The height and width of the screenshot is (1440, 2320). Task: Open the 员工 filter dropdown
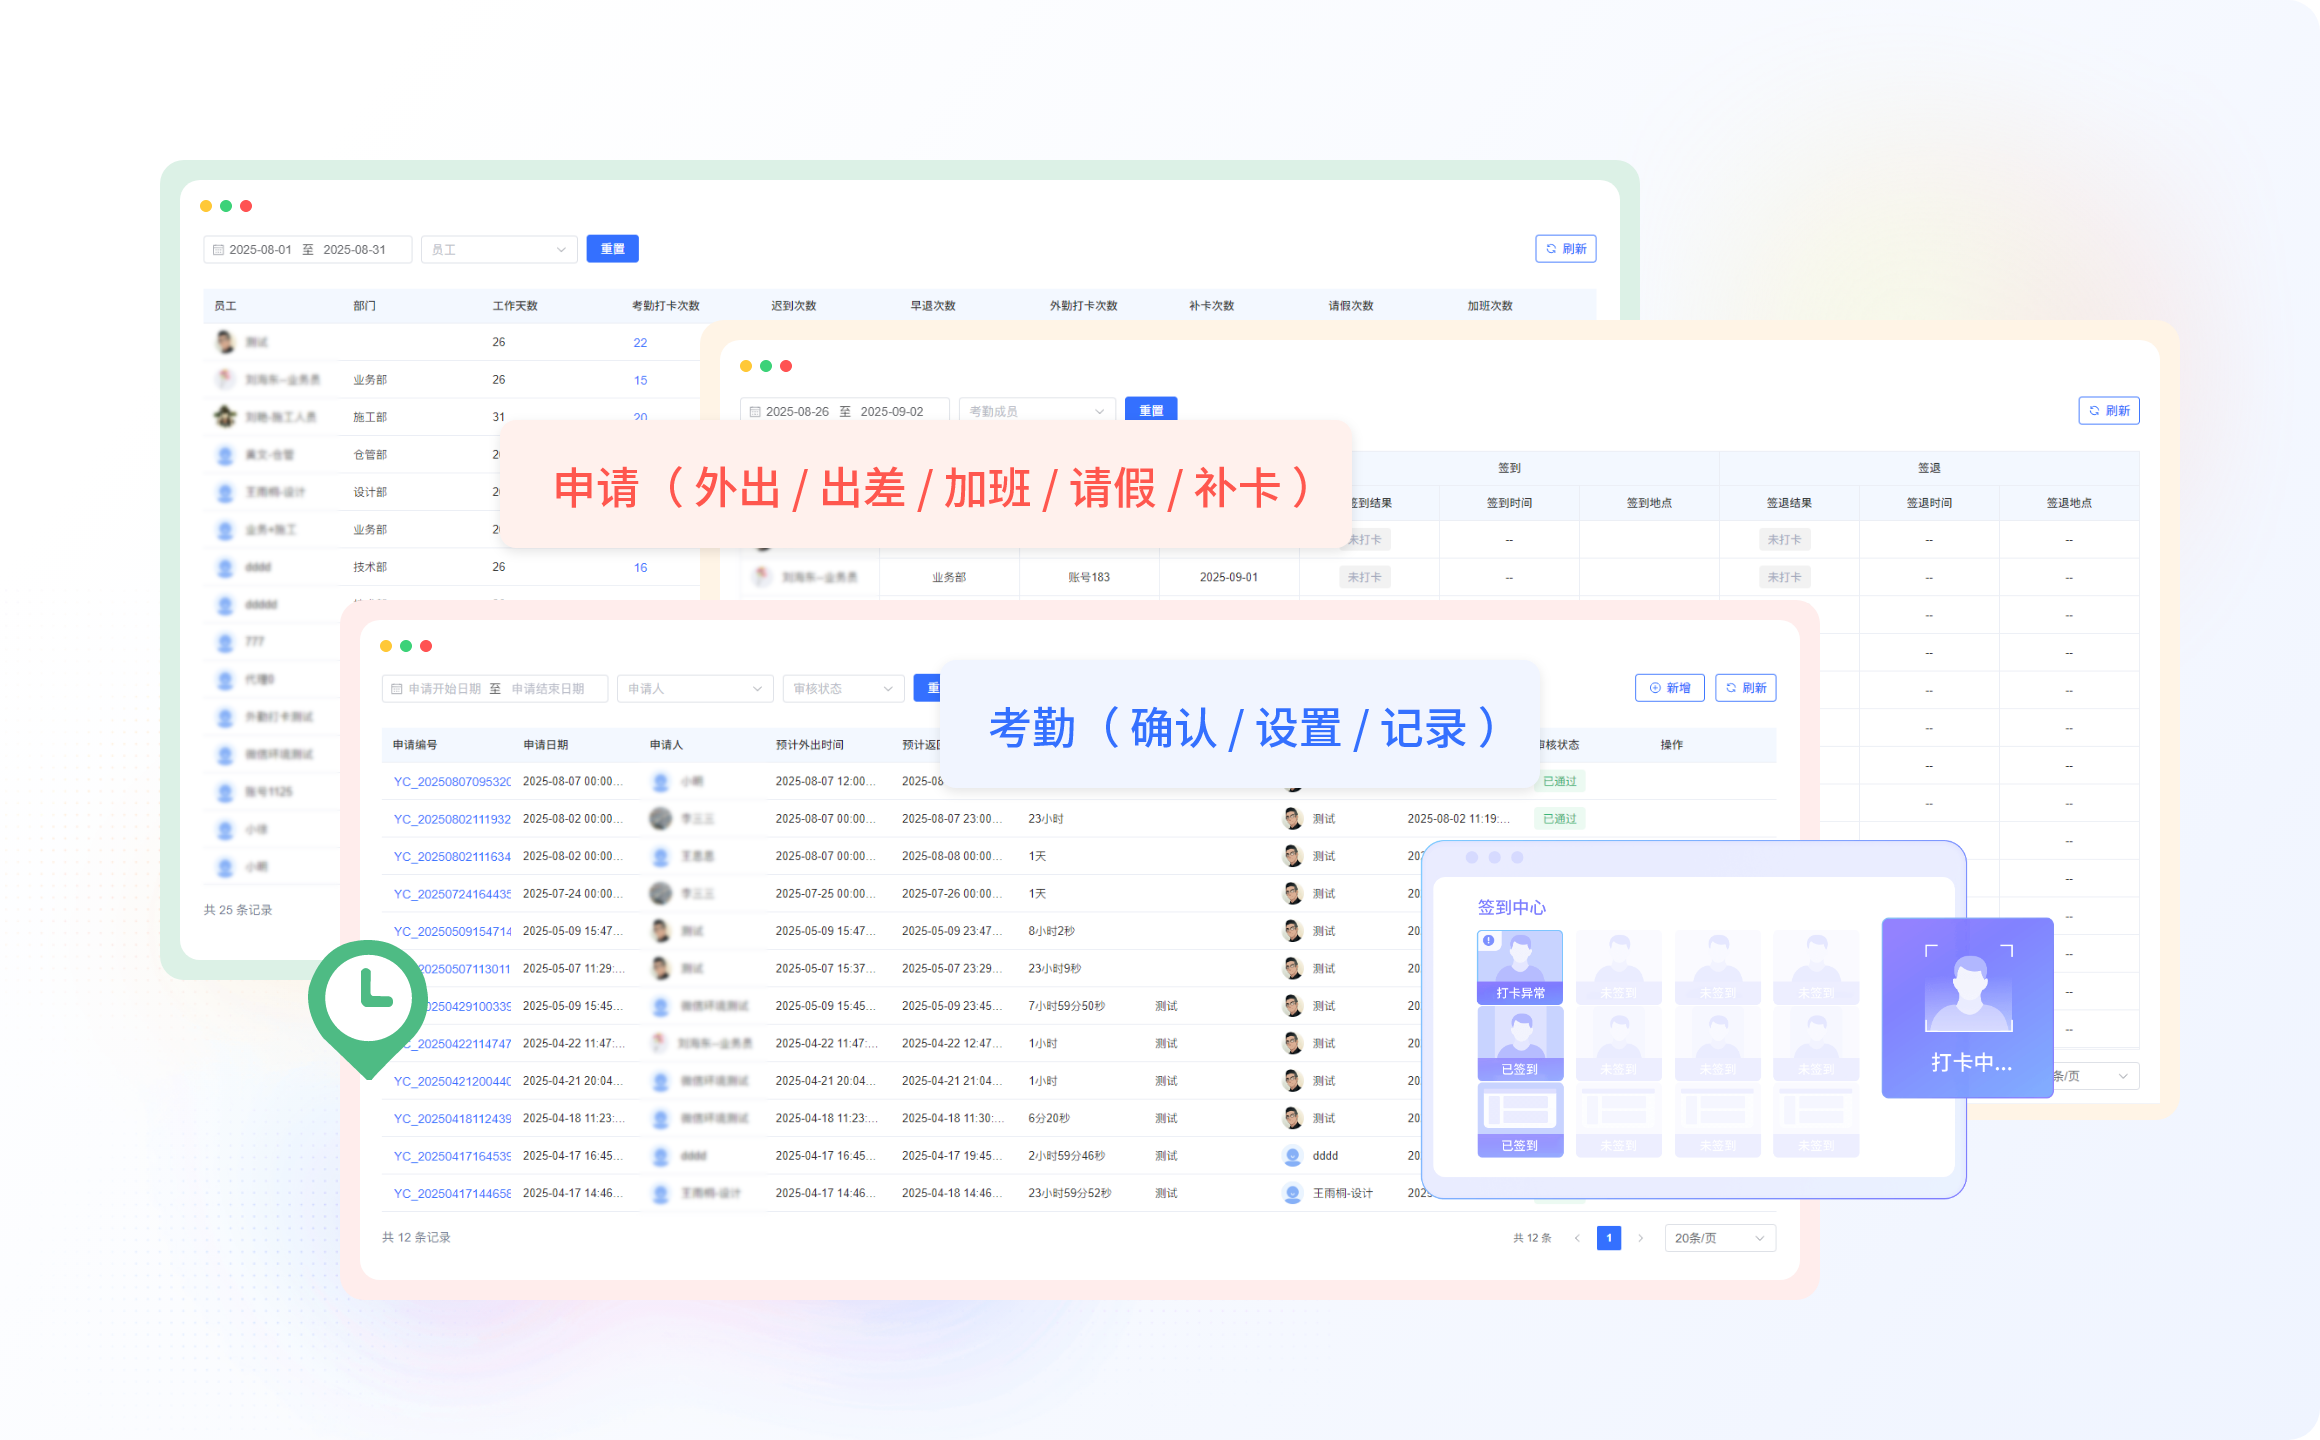[499, 250]
